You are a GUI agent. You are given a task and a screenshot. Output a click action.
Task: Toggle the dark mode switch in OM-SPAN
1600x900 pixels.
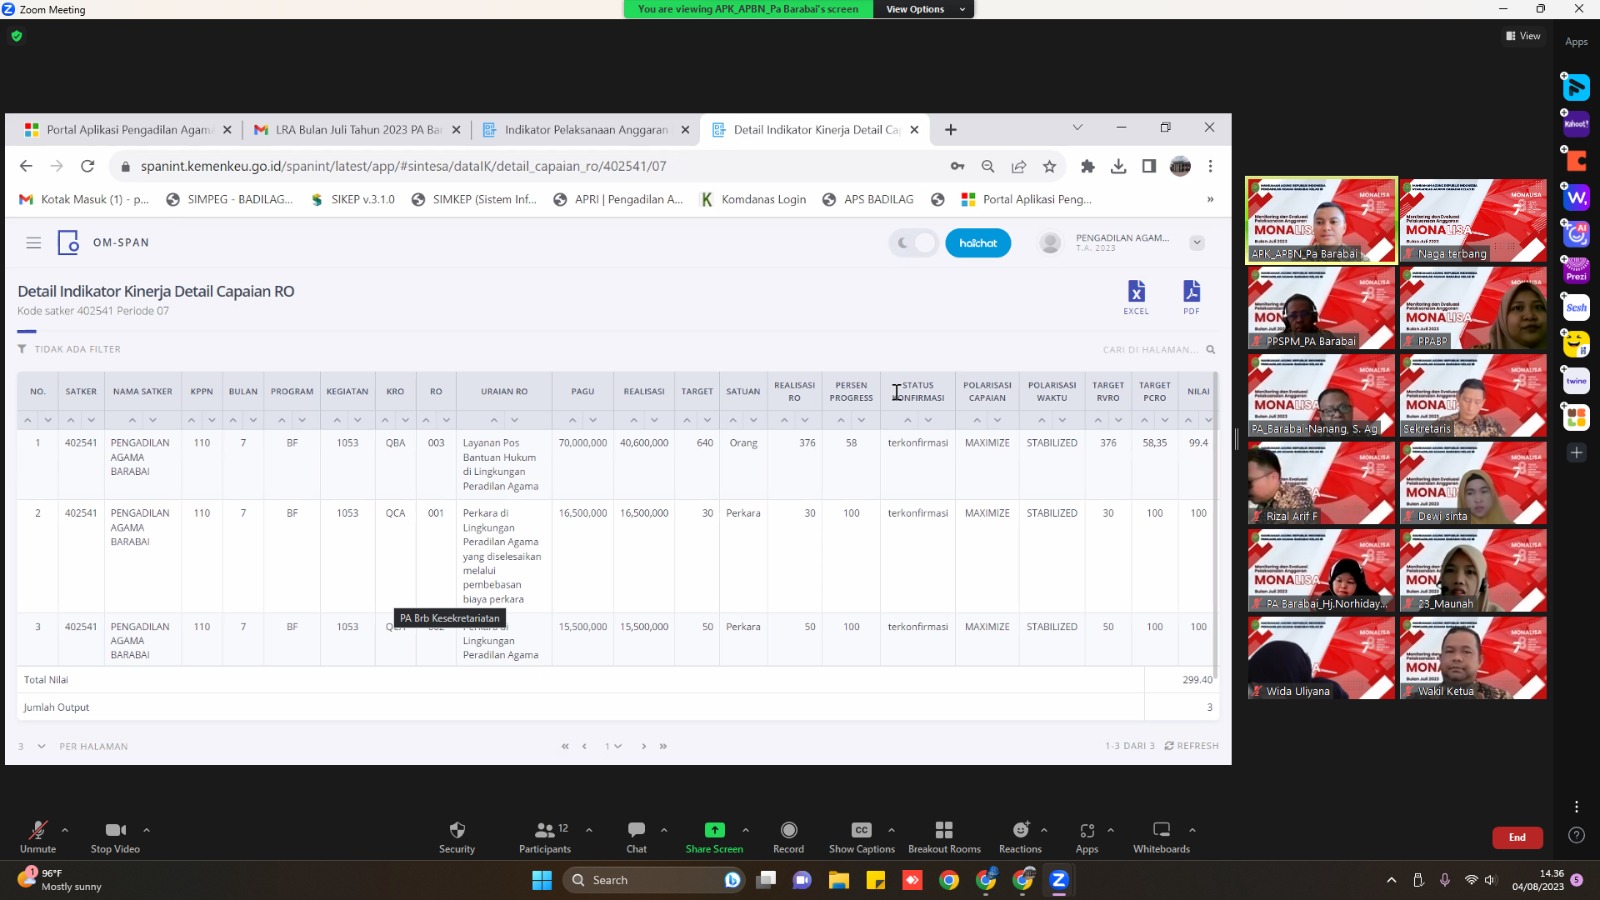coord(914,243)
